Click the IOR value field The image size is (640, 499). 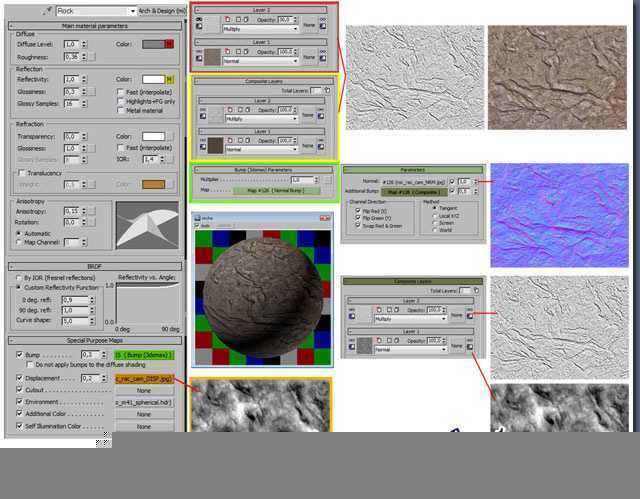(x=150, y=159)
